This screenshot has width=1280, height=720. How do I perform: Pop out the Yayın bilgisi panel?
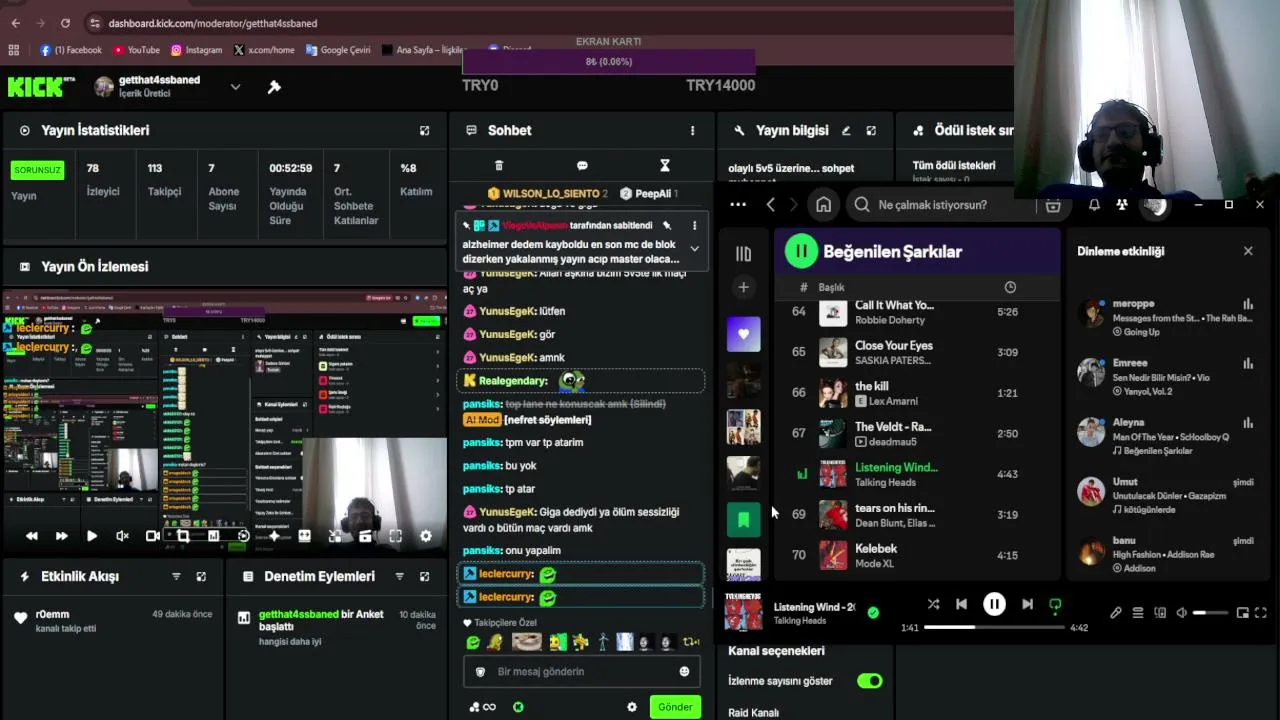click(x=871, y=131)
